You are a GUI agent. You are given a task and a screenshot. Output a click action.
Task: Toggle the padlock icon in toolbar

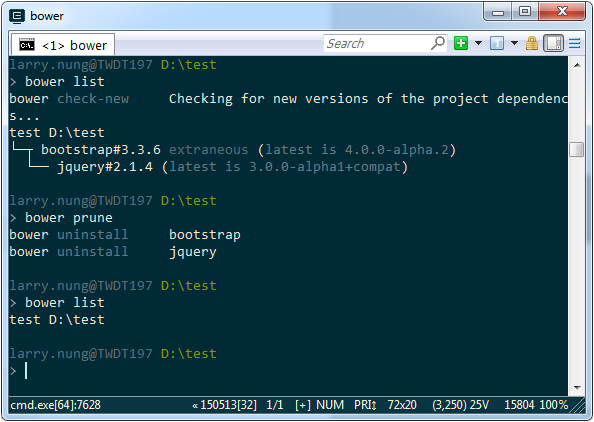pyautogui.click(x=531, y=43)
